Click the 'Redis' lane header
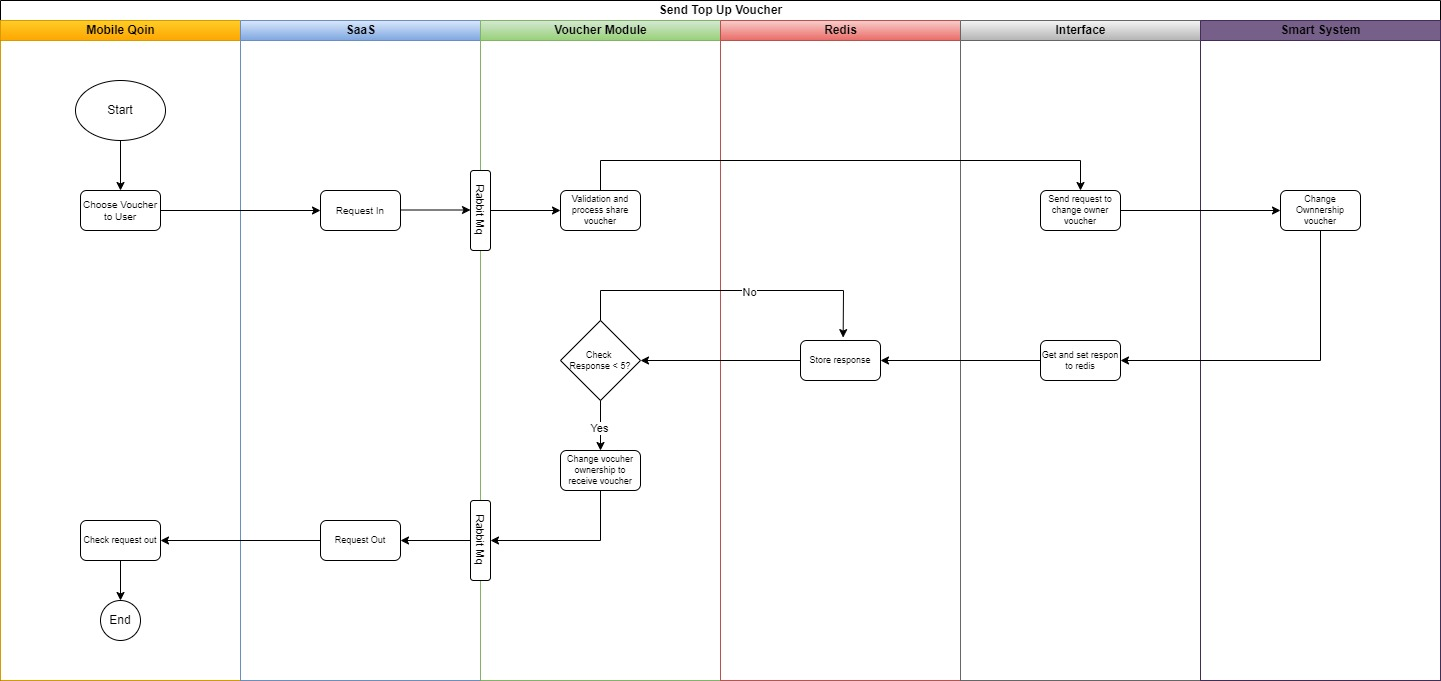Screen dimensions: 1441x681 click(x=840, y=30)
